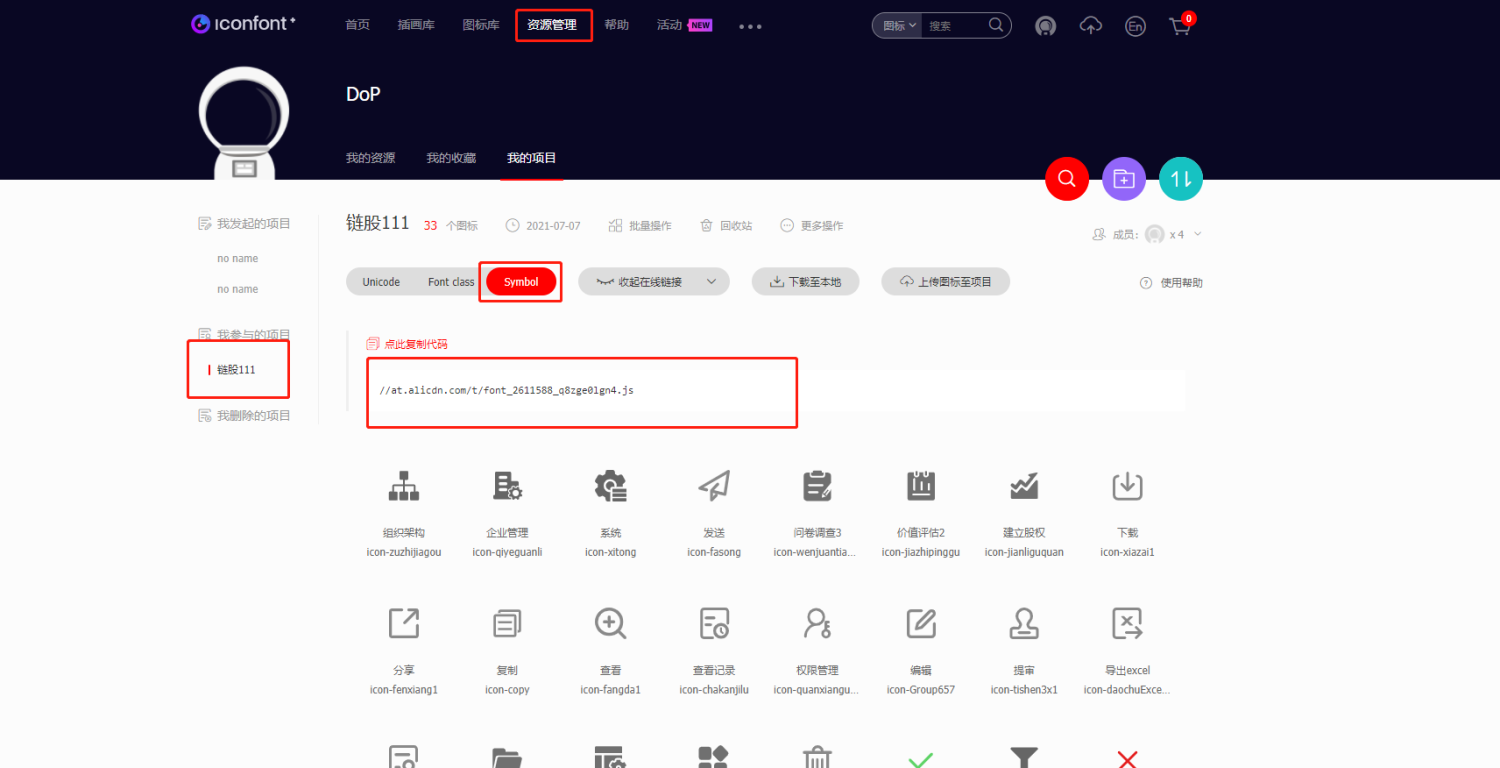This screenshot has height=768, width=1500.
Task: Select the 发送 paper plane icon
Action: point(714,486)
